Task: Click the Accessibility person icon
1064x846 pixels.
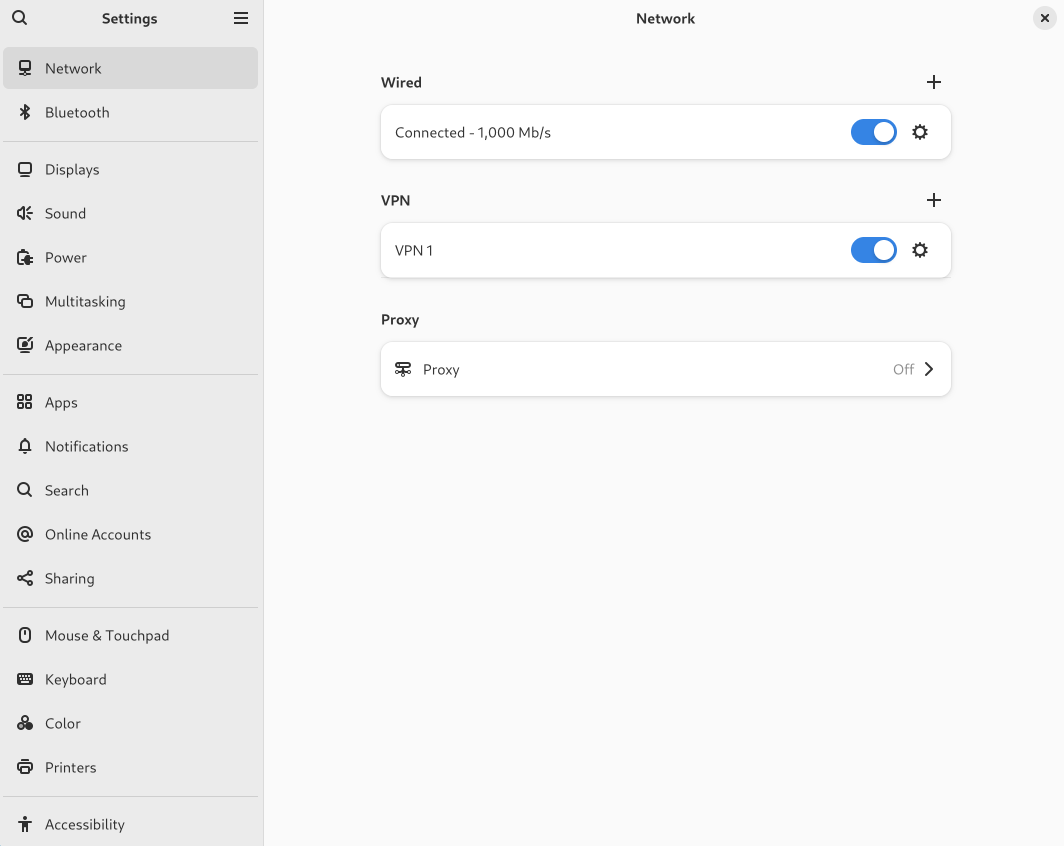Action: pyautogui.click(x=25, y=824)
